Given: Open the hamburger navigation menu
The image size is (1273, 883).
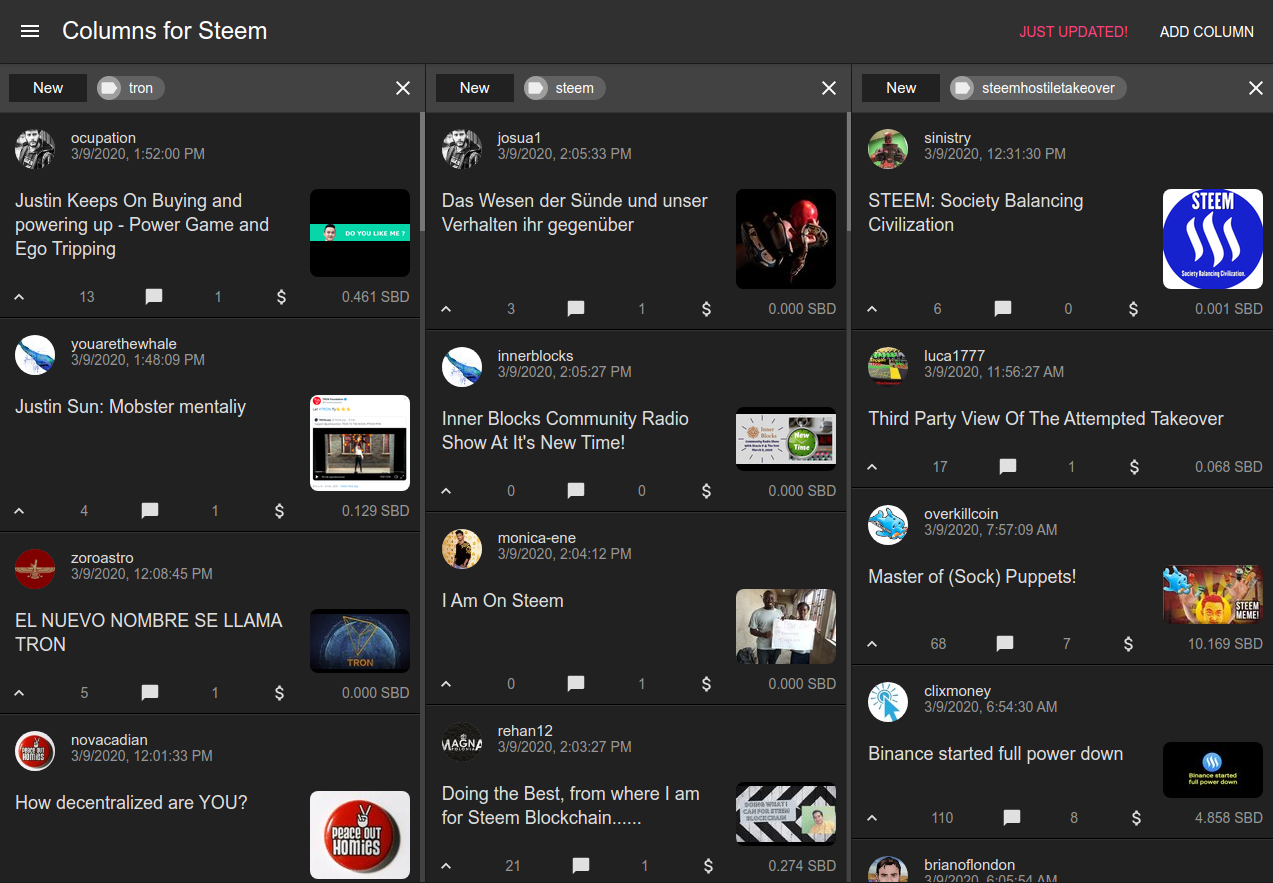Looking at the screenshot, I should pyautogui.click(x=30, y=31).
